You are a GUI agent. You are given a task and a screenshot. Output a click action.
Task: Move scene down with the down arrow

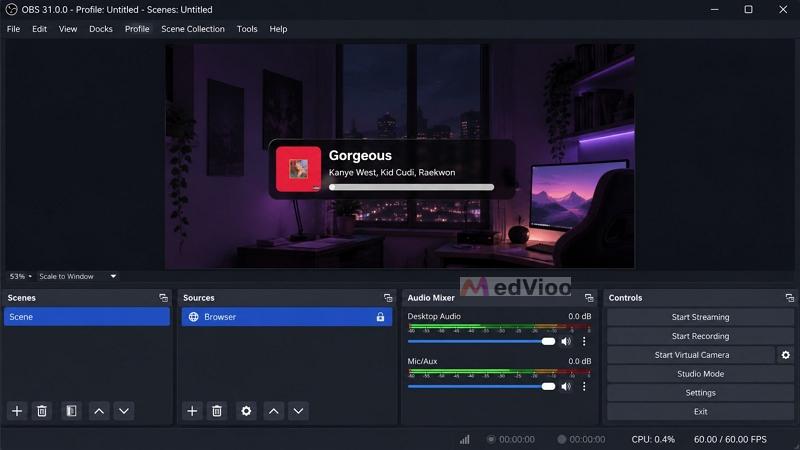[x=124, y=411]
